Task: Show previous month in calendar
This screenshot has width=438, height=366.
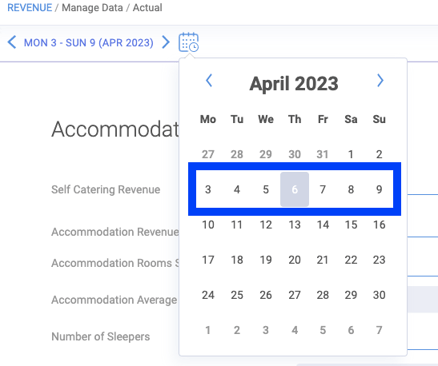Action: pyautogui.click(x=209, y=81)
